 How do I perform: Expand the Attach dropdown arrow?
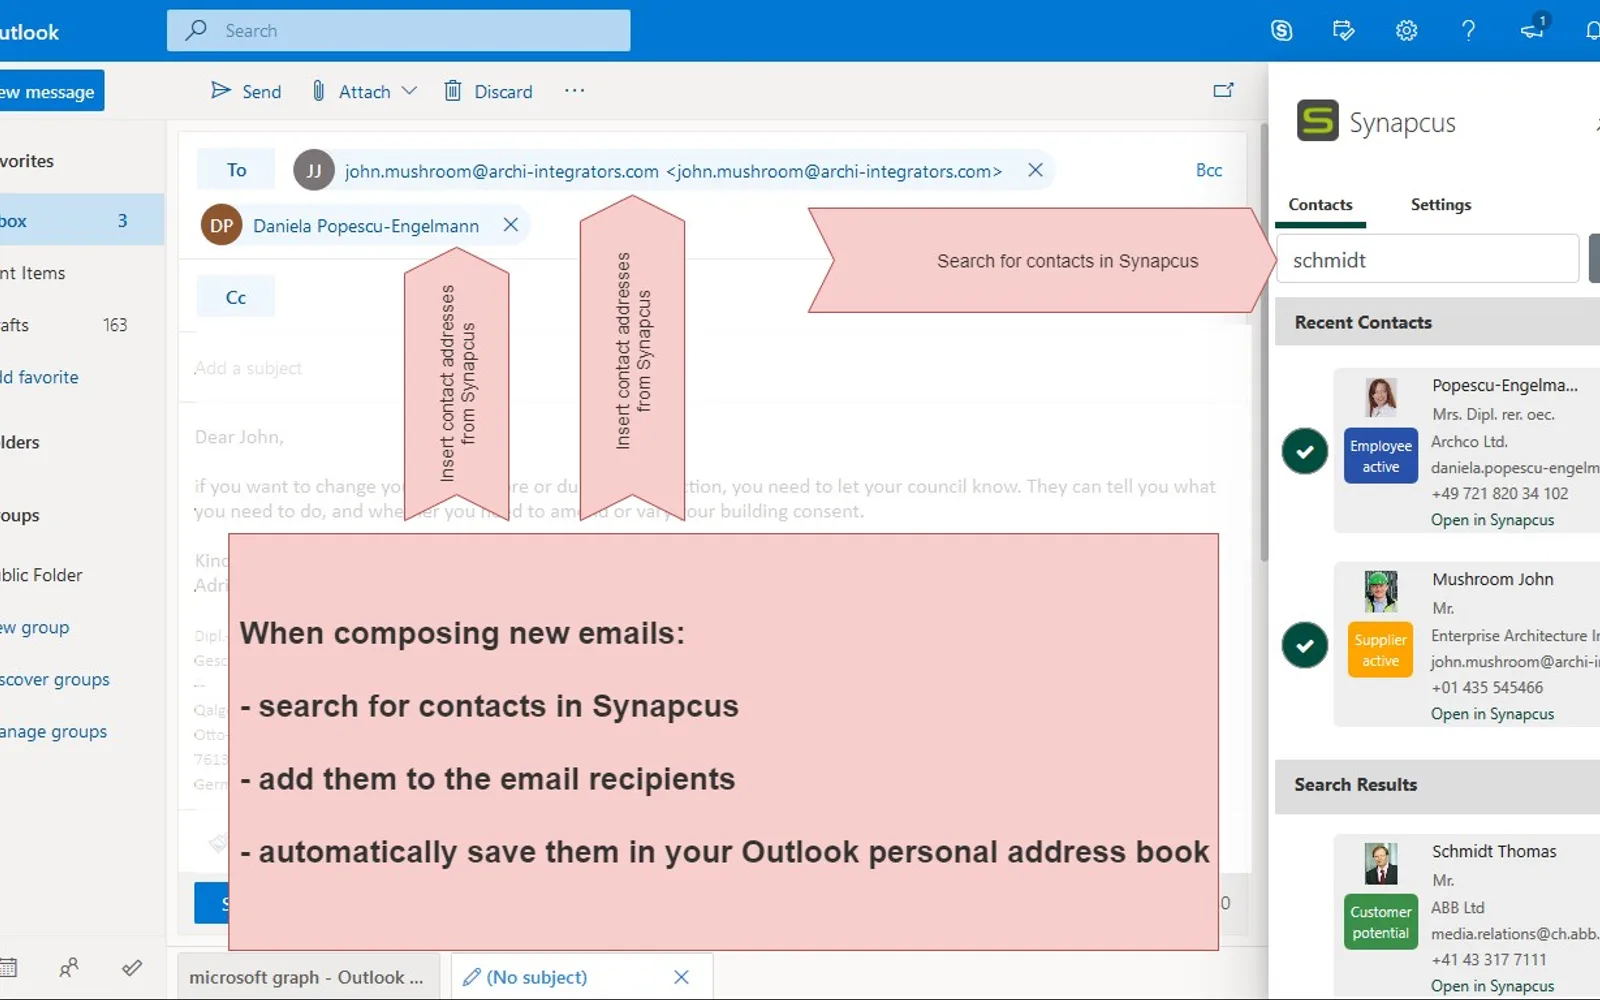409,91
